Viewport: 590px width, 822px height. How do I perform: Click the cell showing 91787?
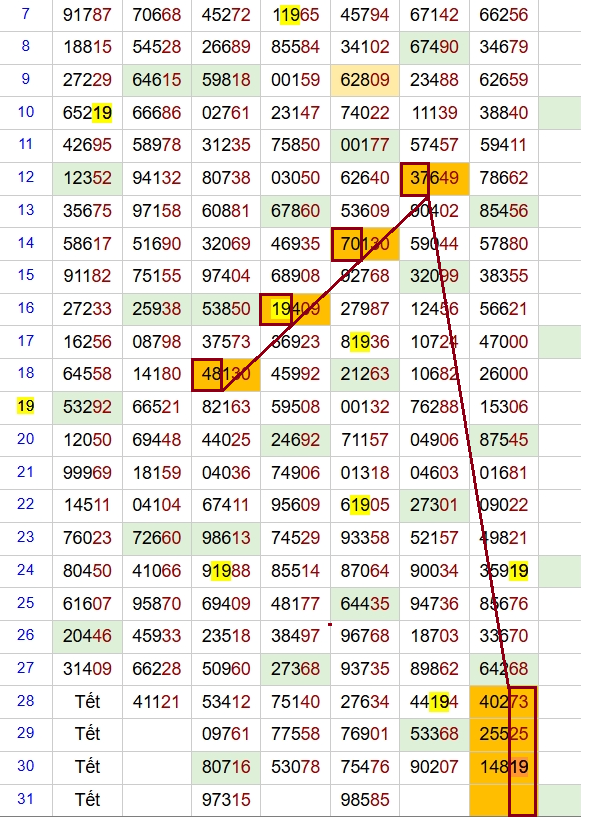87,15
